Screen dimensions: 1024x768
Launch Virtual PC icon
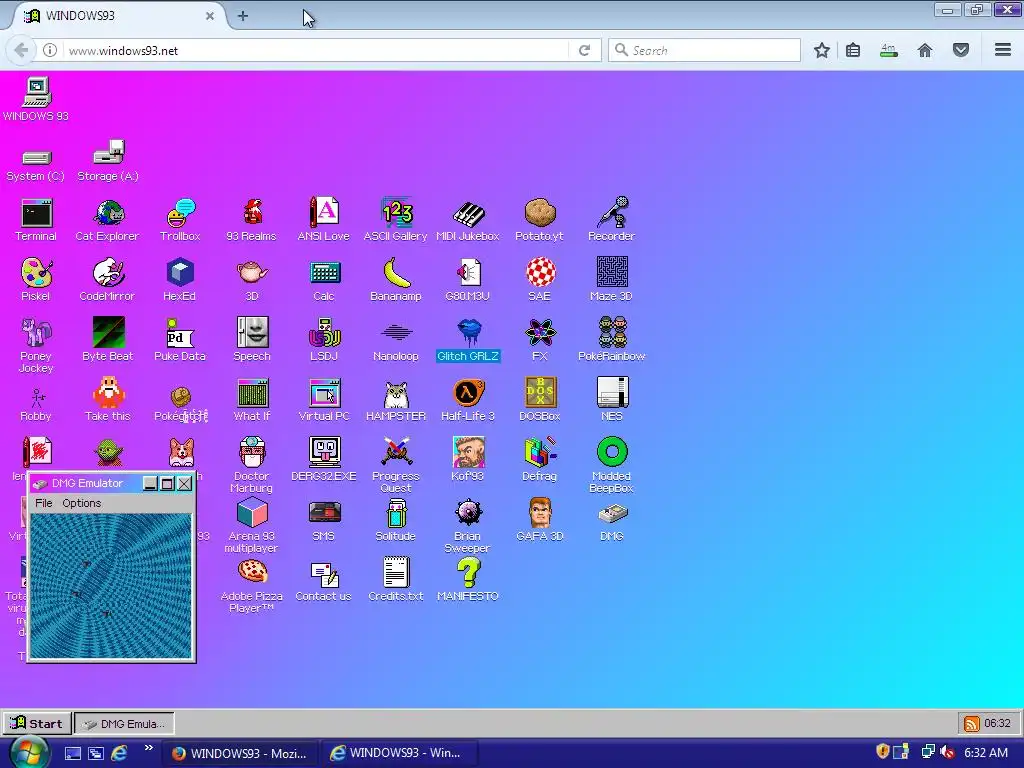pyautogui.click(x=324, y=400)
